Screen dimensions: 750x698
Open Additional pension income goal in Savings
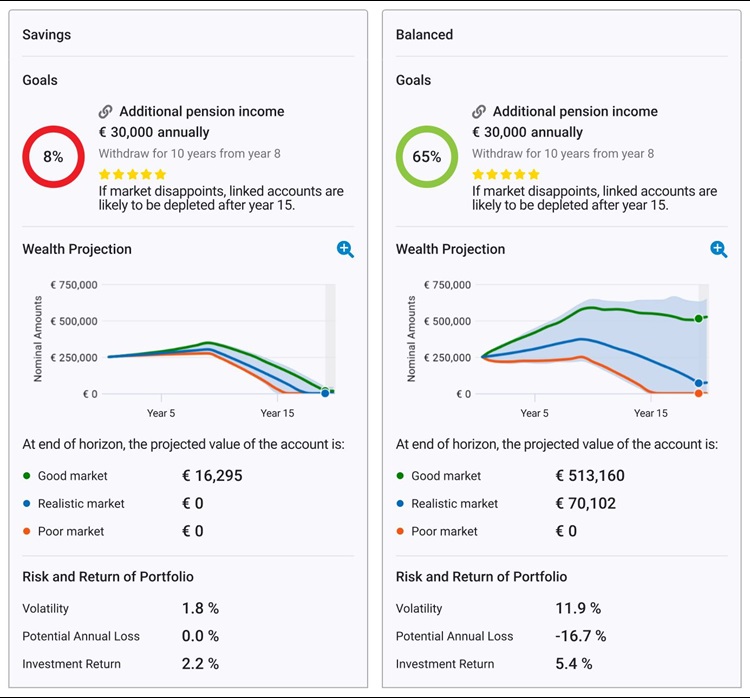[201, 112]
